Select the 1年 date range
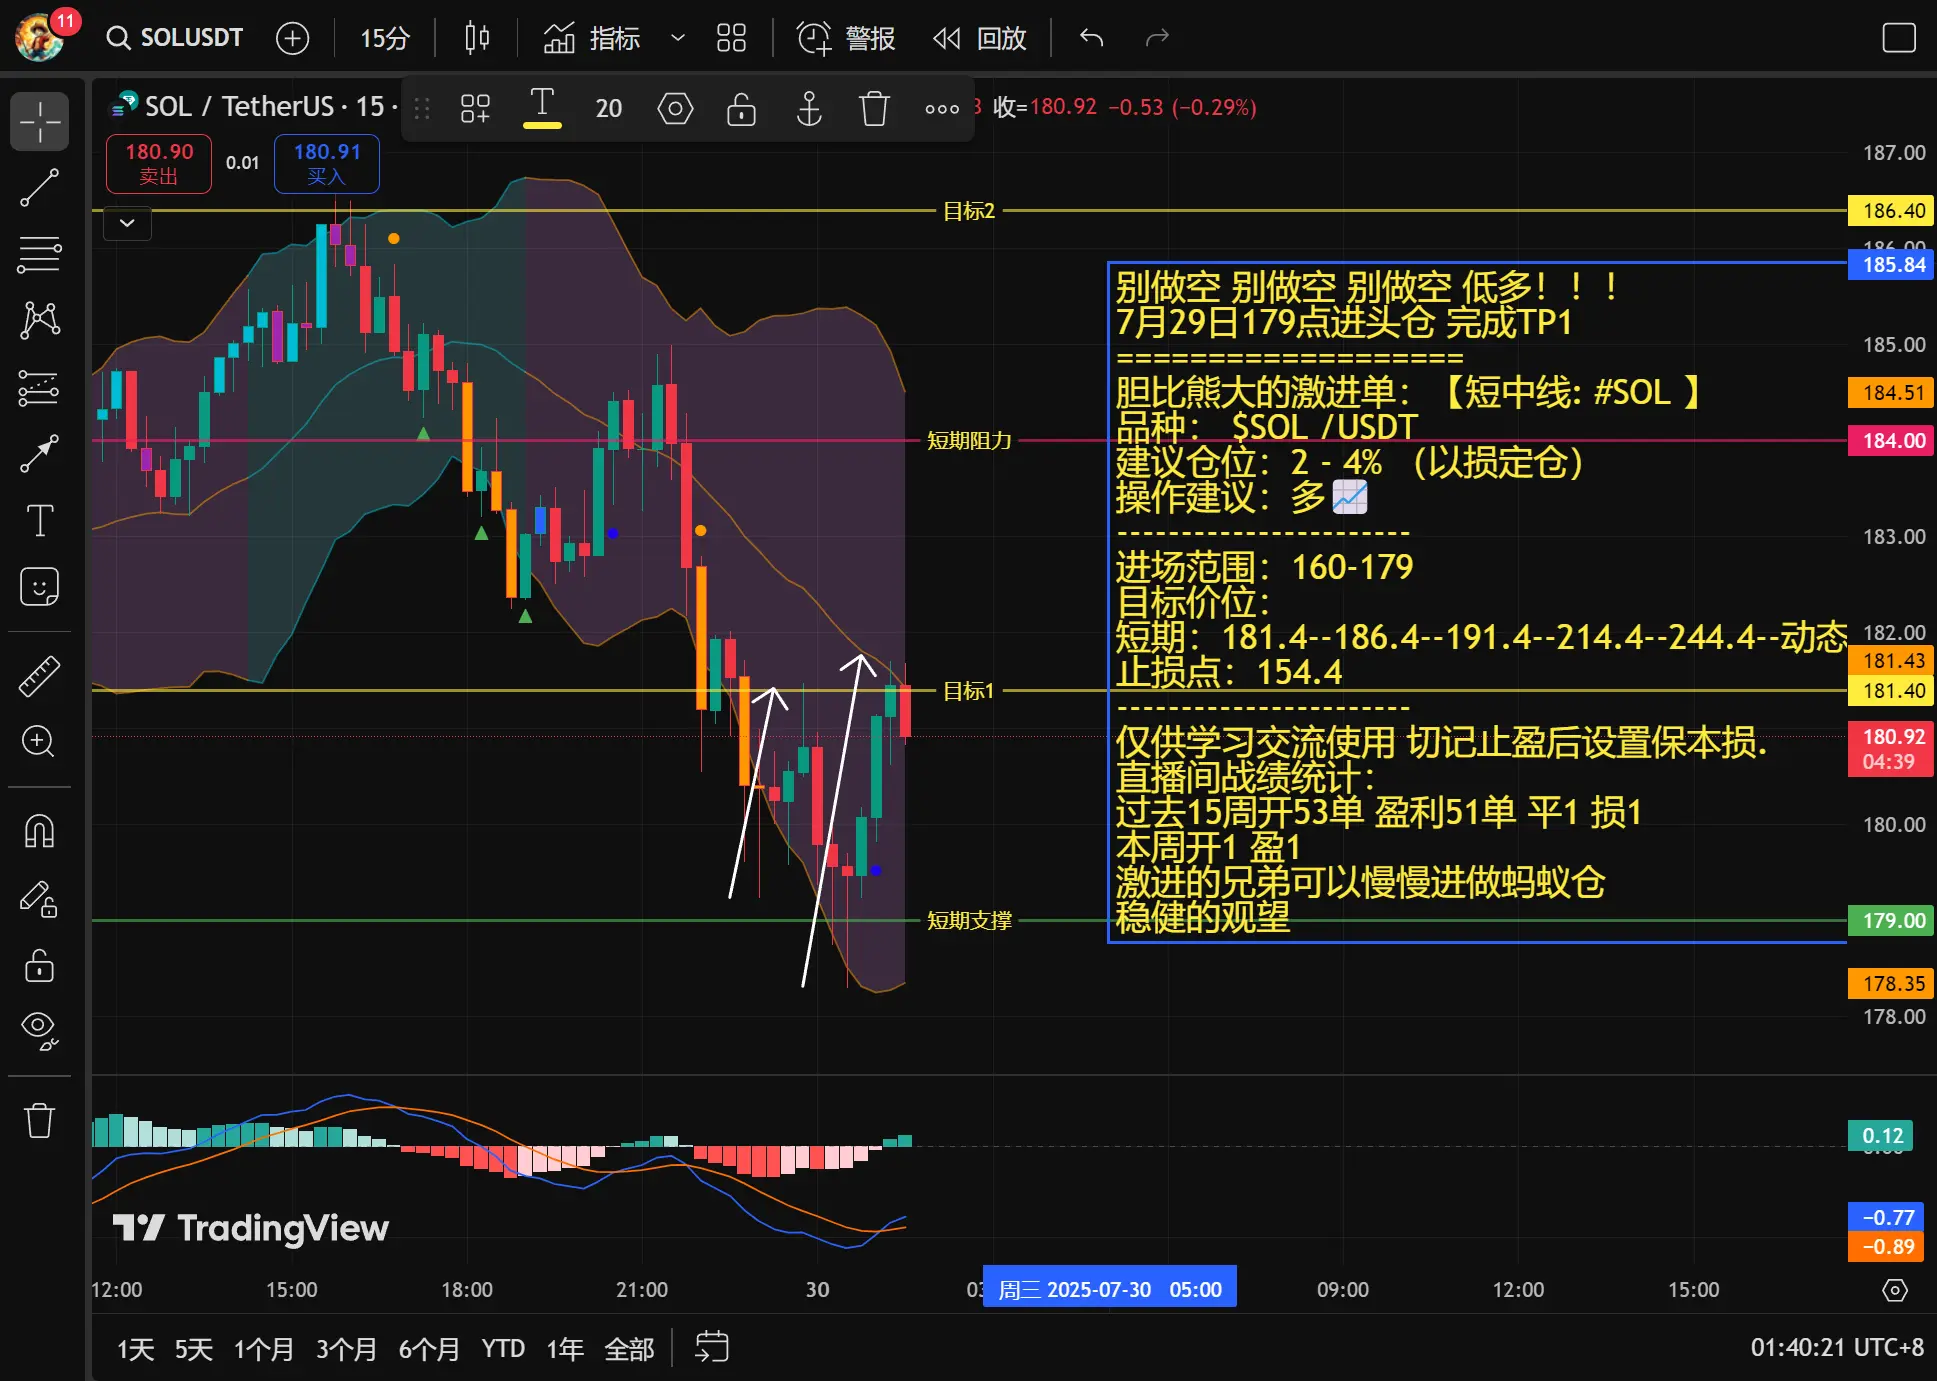 coord(565,1349)
